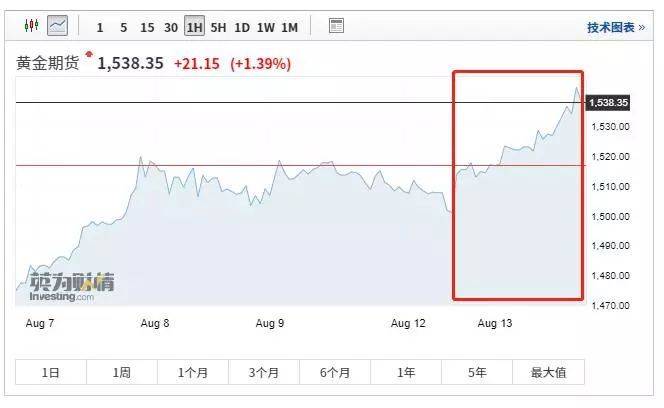Show the 3个月 range

[x=264, y=373]
